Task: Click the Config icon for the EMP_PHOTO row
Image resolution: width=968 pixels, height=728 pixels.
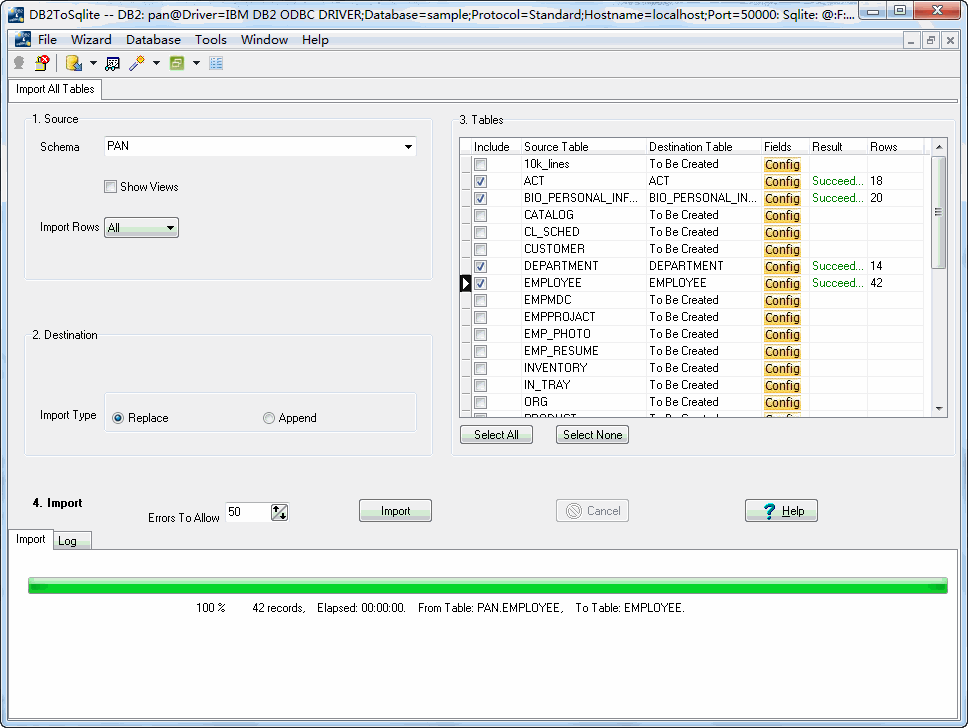Action: [x=782, y=334]
